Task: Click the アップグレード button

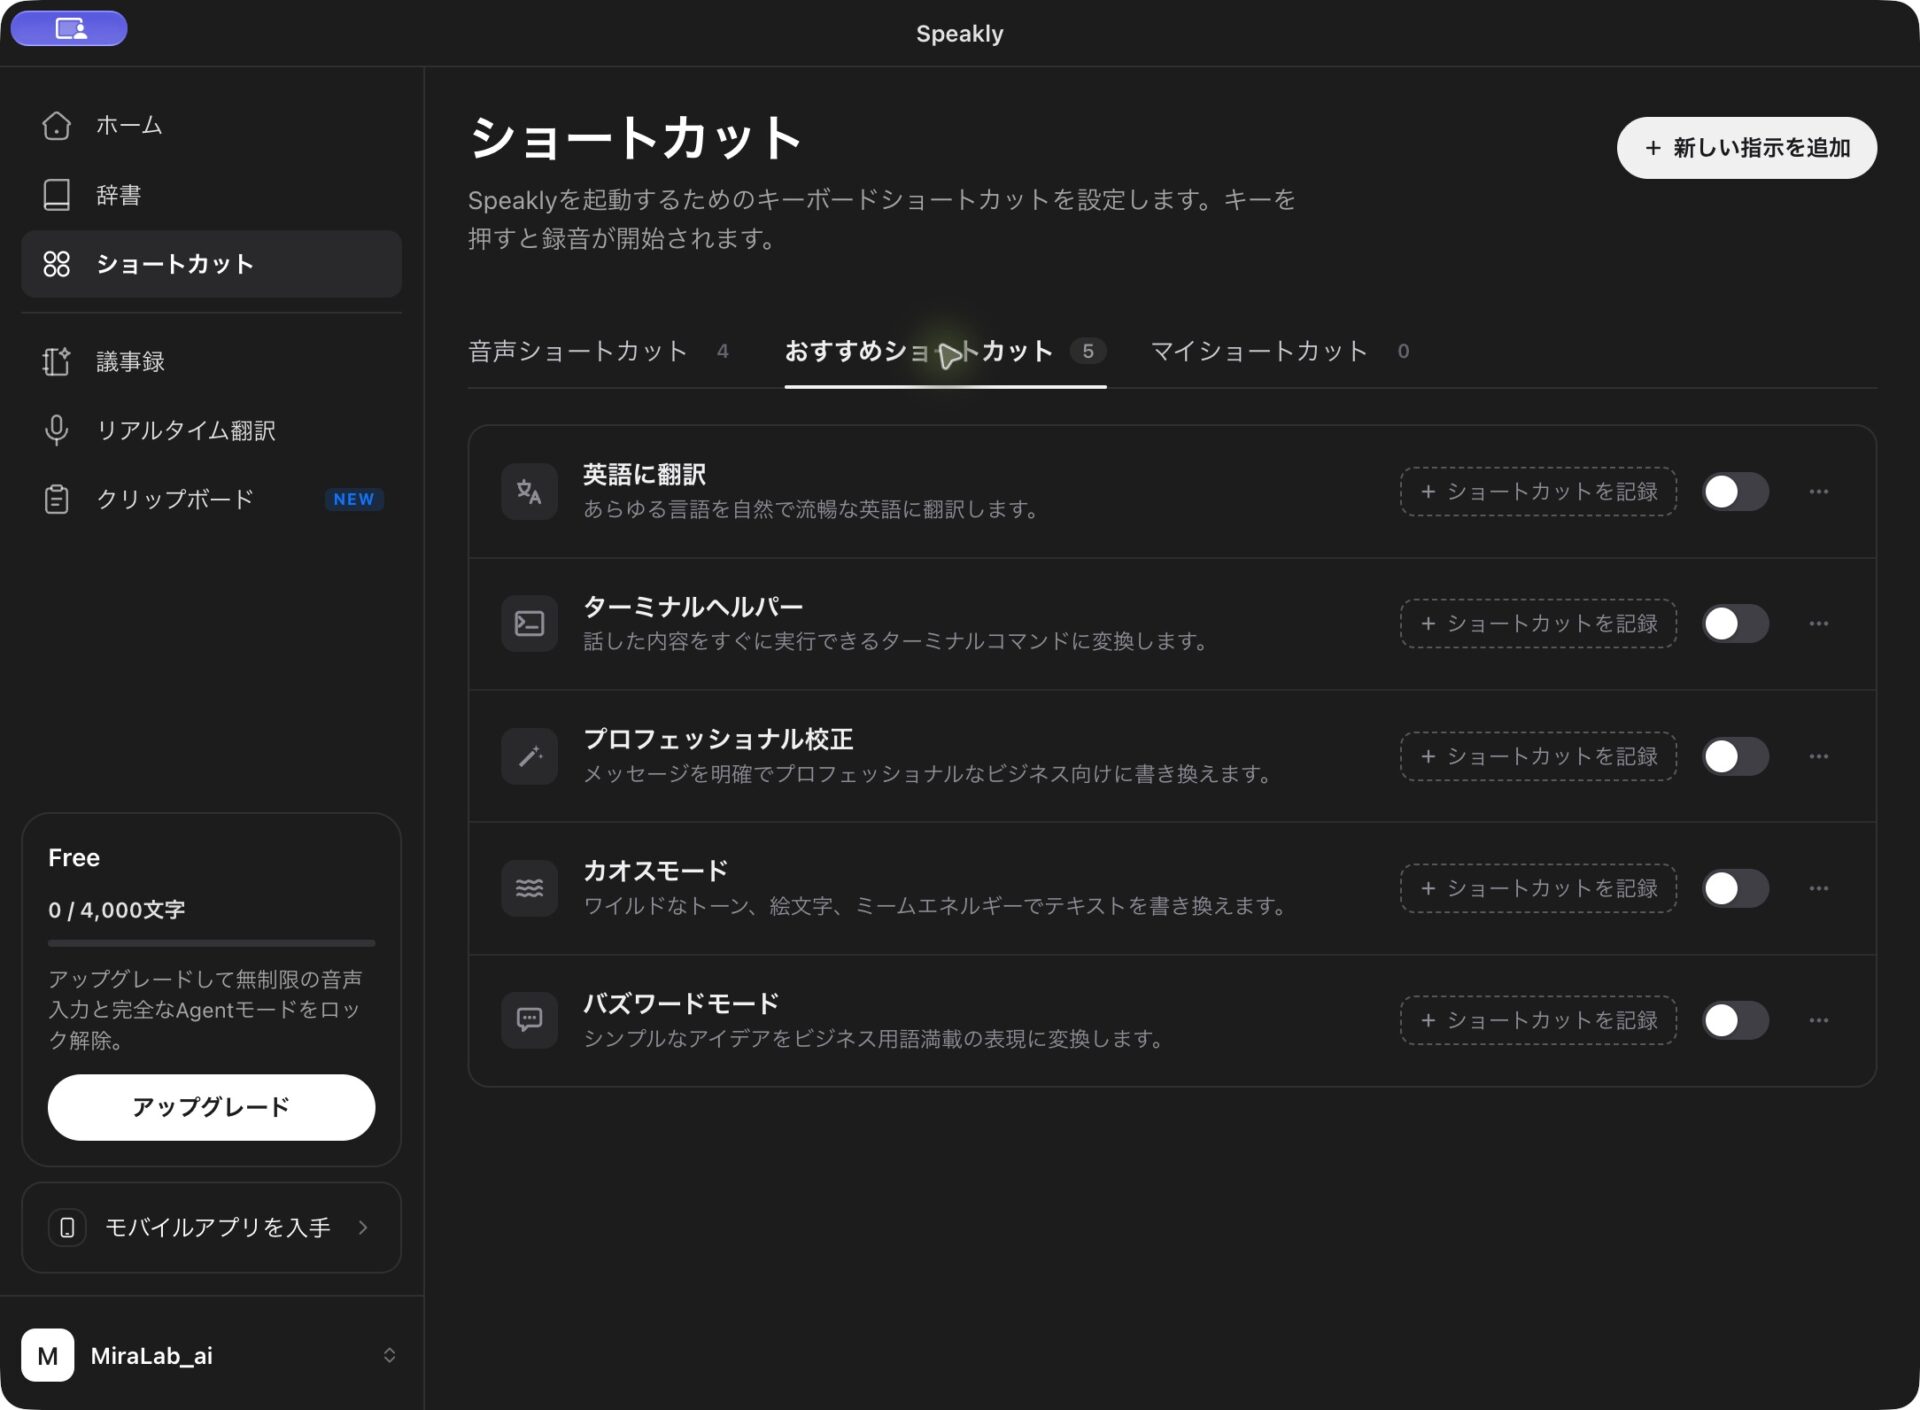Action: pos(211,1107)
